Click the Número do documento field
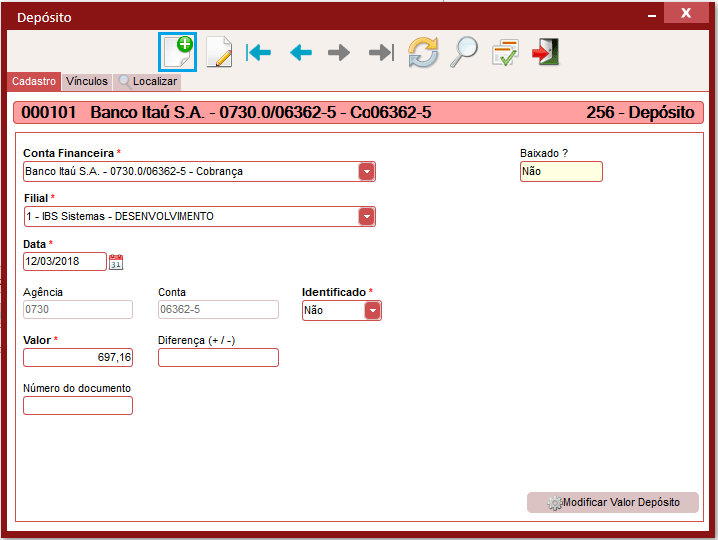718x540 pixels. [x=78, y=405]
